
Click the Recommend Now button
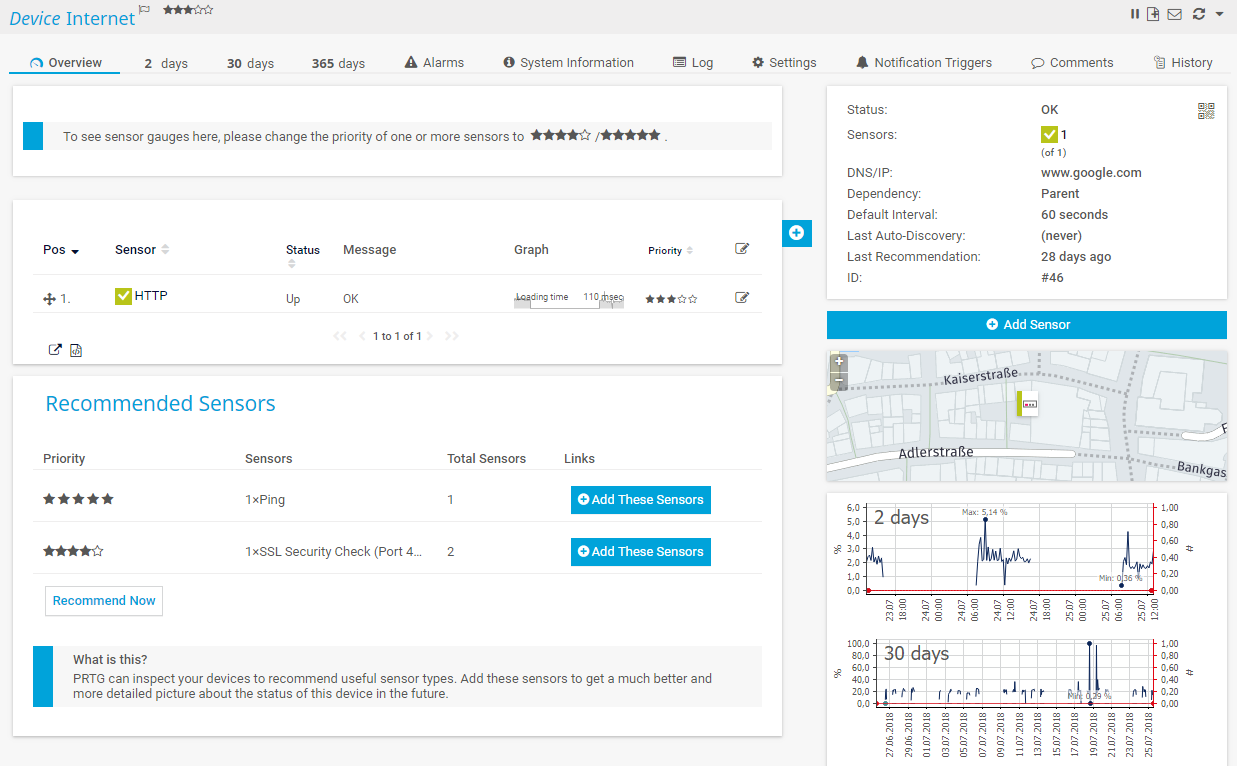(x=104, y=601)
